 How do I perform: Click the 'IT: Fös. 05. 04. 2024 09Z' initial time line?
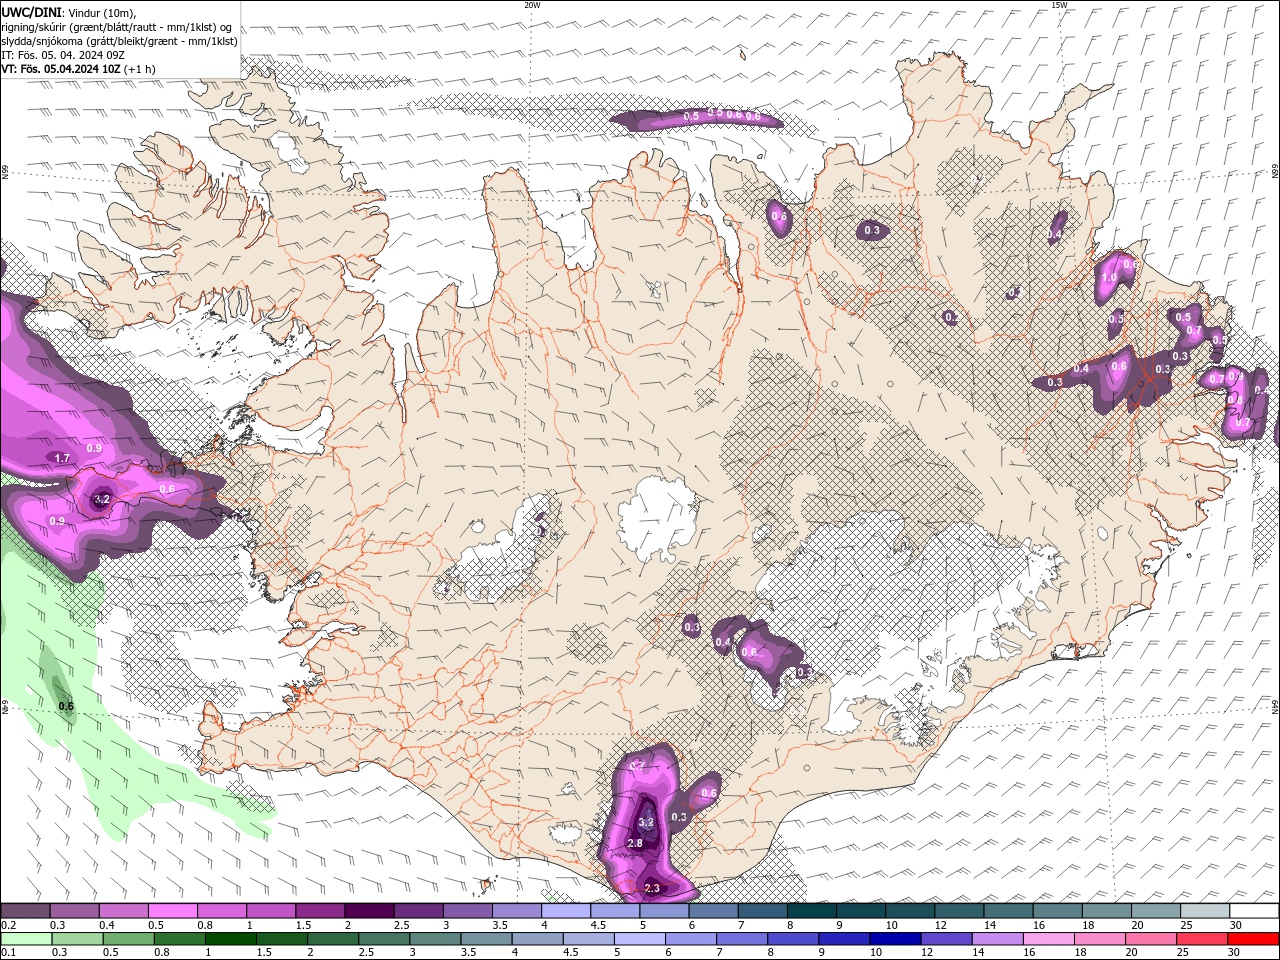(62, 55)
